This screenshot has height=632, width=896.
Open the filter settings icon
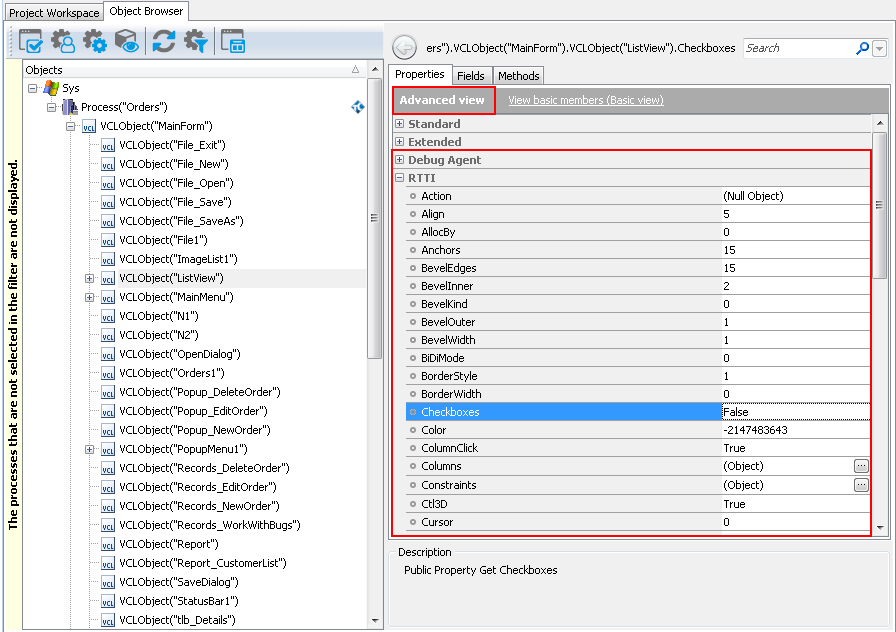[x=197, y=42]
